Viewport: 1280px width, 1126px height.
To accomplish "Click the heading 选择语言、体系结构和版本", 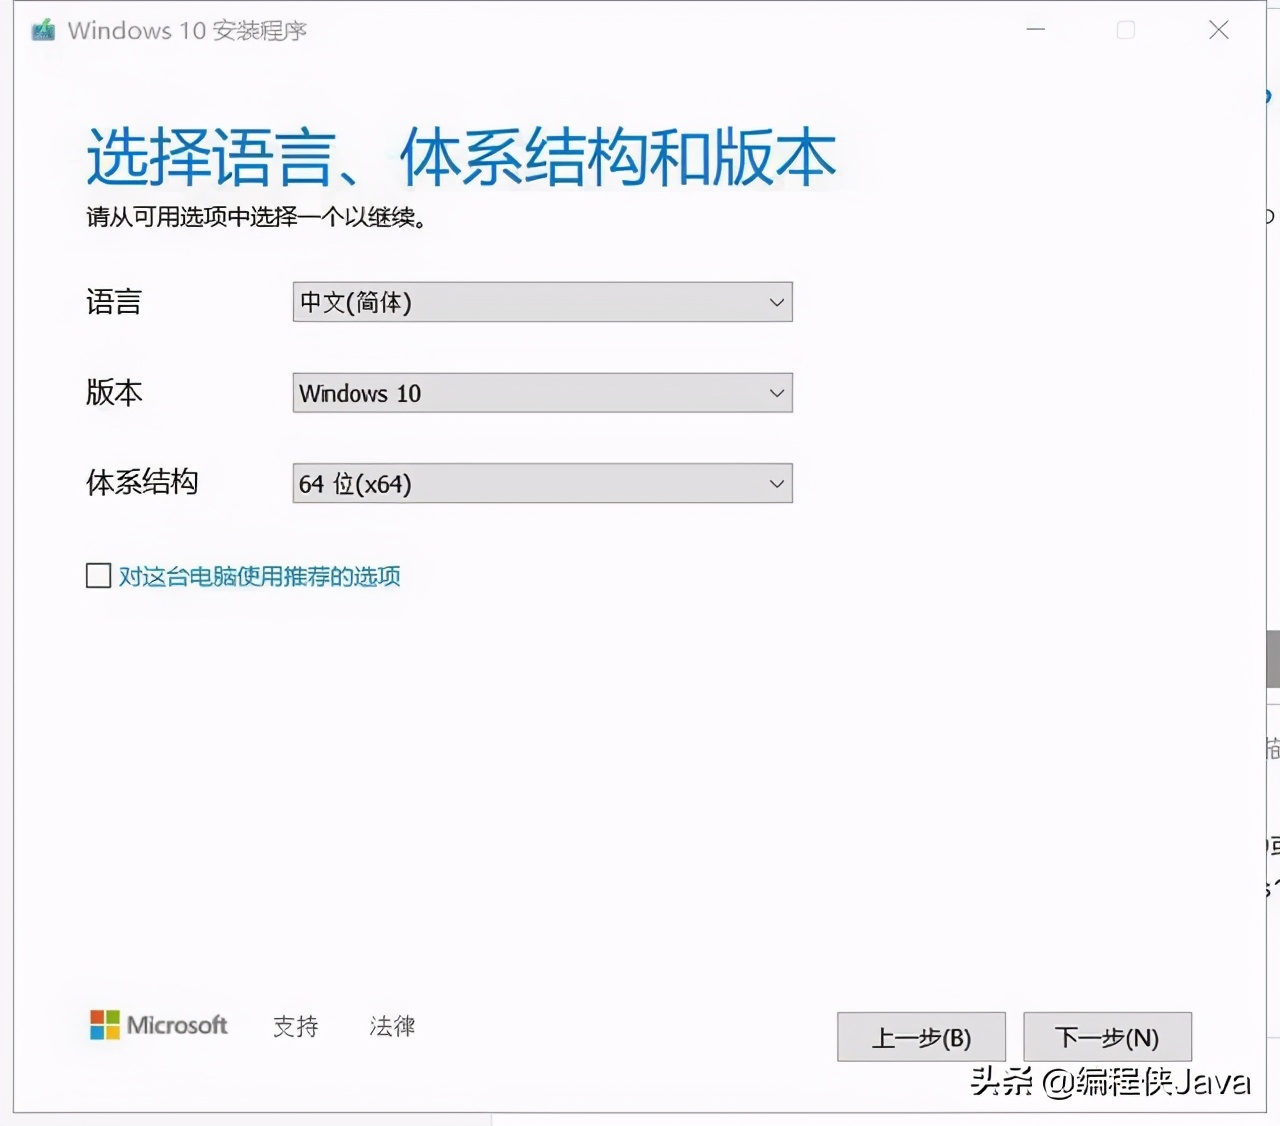I will (x=460, y=157).
